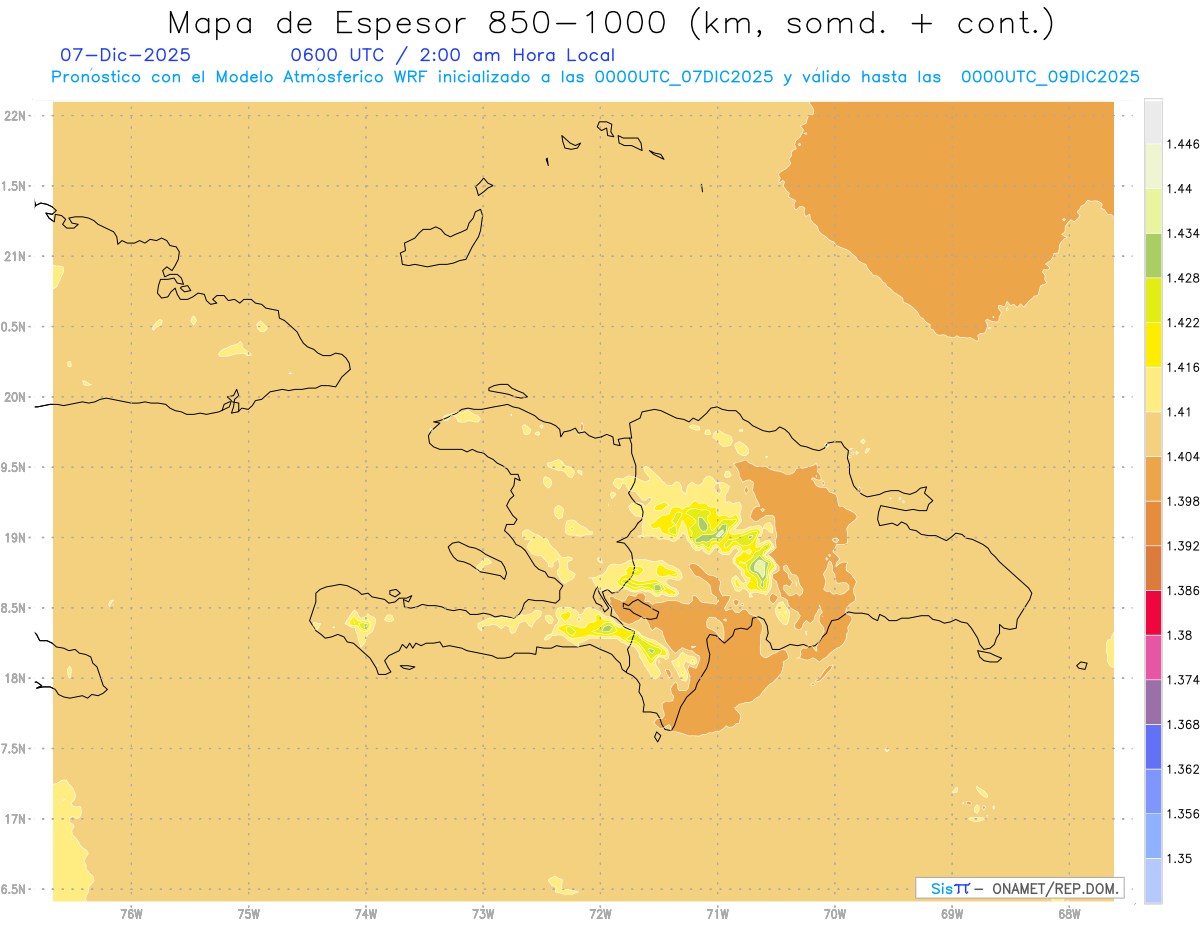The image size is (1200, 927).
Task: Click the legend value '1.374'
Action: [x=1184, y=680]
